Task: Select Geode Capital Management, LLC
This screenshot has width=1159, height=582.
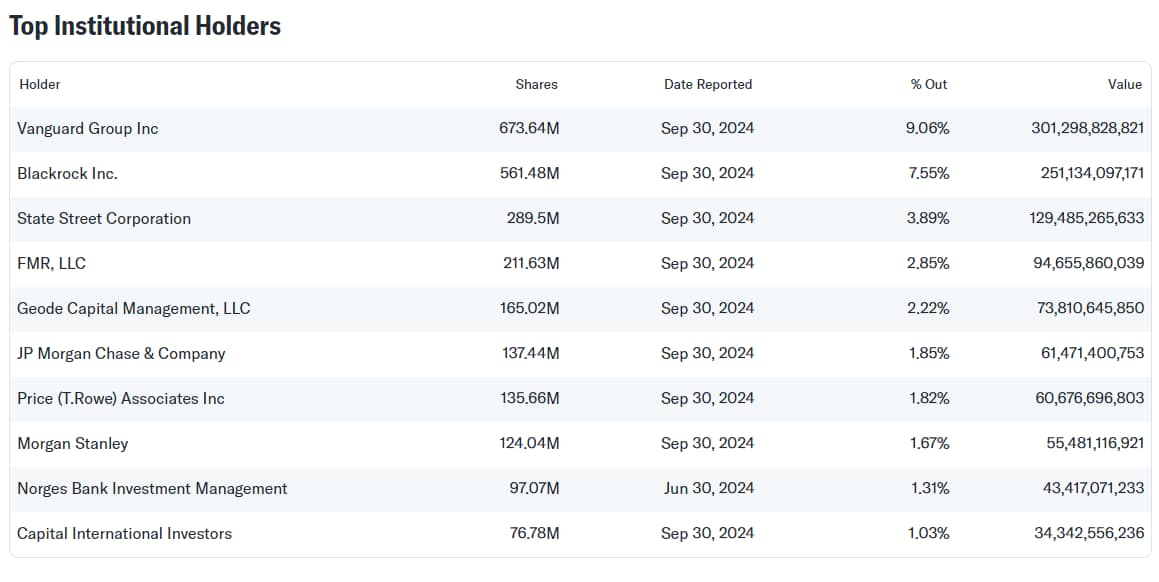Action: click(133, 308)
